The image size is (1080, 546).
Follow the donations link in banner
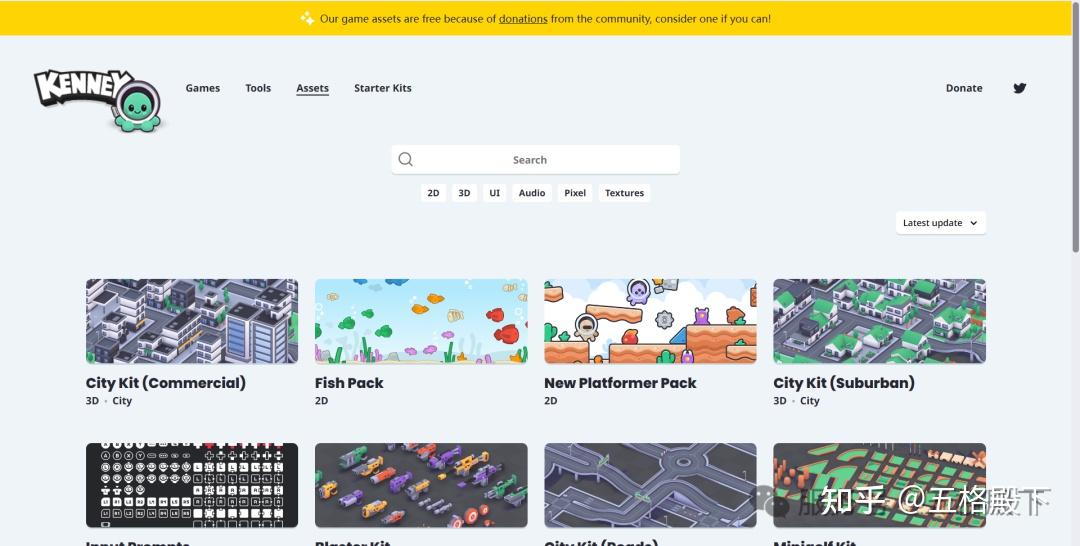tap(523, 19)
